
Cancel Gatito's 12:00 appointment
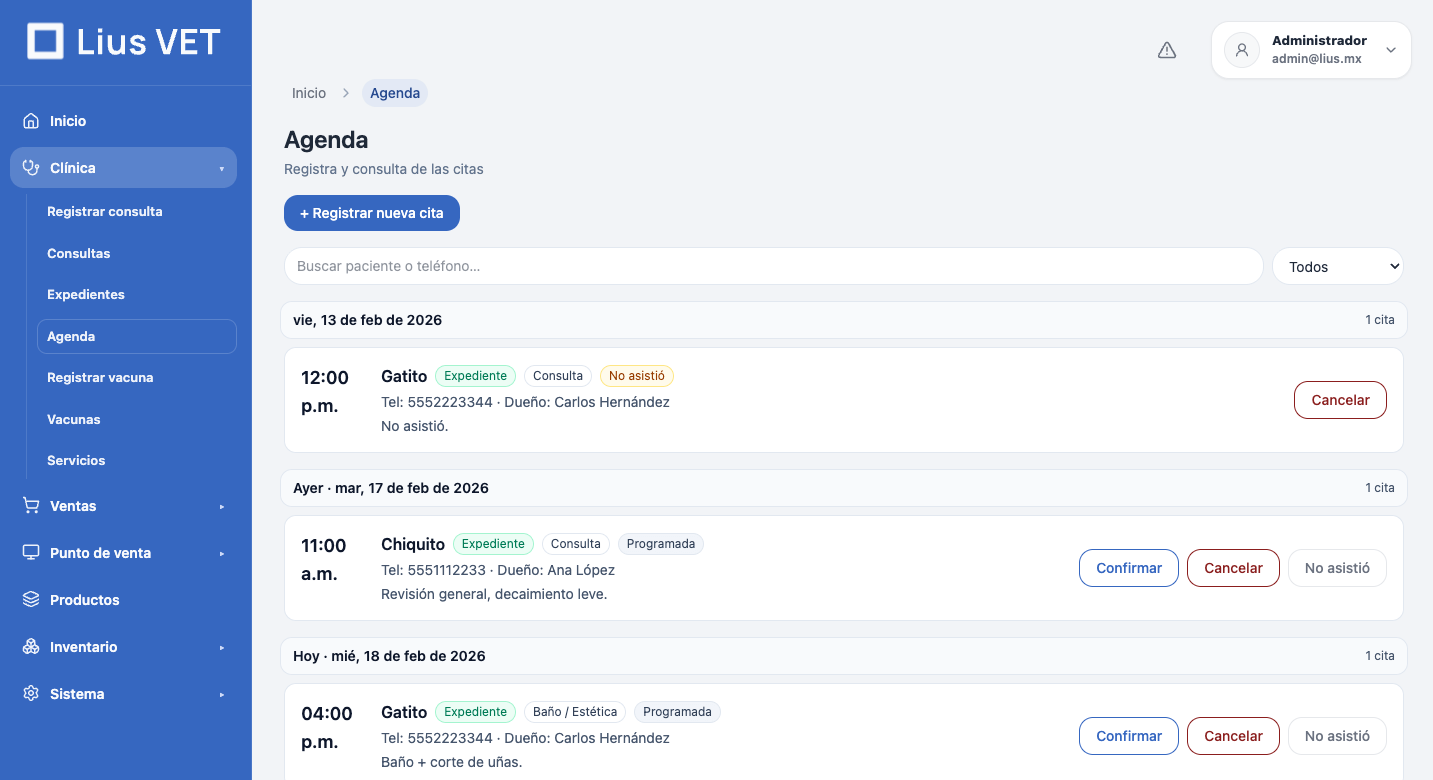[x=1340, y=399]
